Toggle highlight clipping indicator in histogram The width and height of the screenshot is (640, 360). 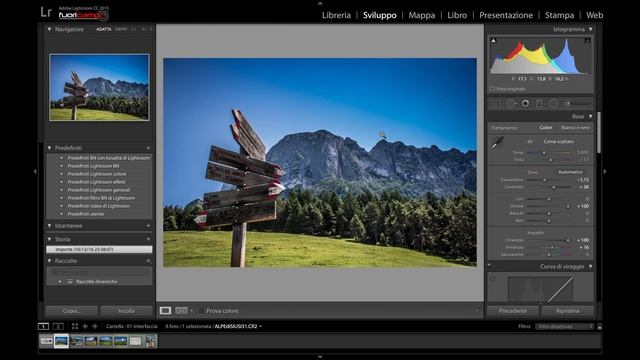(x=587, y=40)
